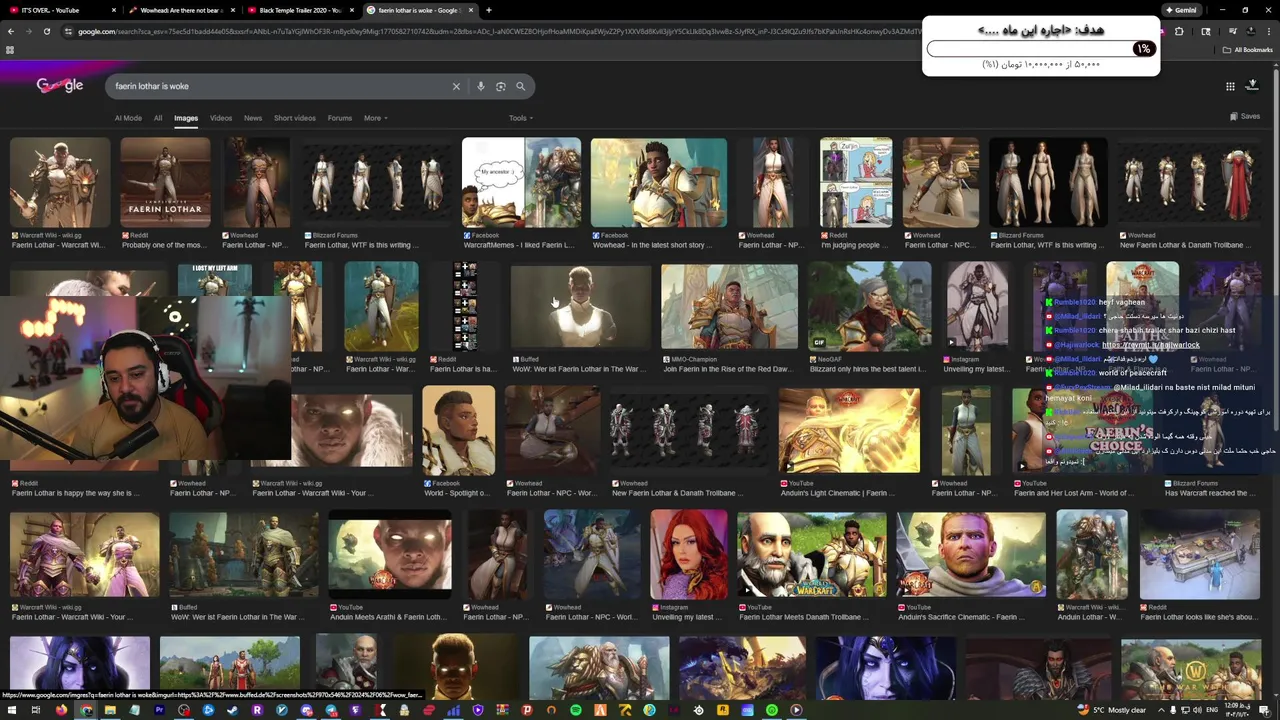Open the NeoGAF Blizzard talent GIF image
The image size is (1280, 720).
869,307
